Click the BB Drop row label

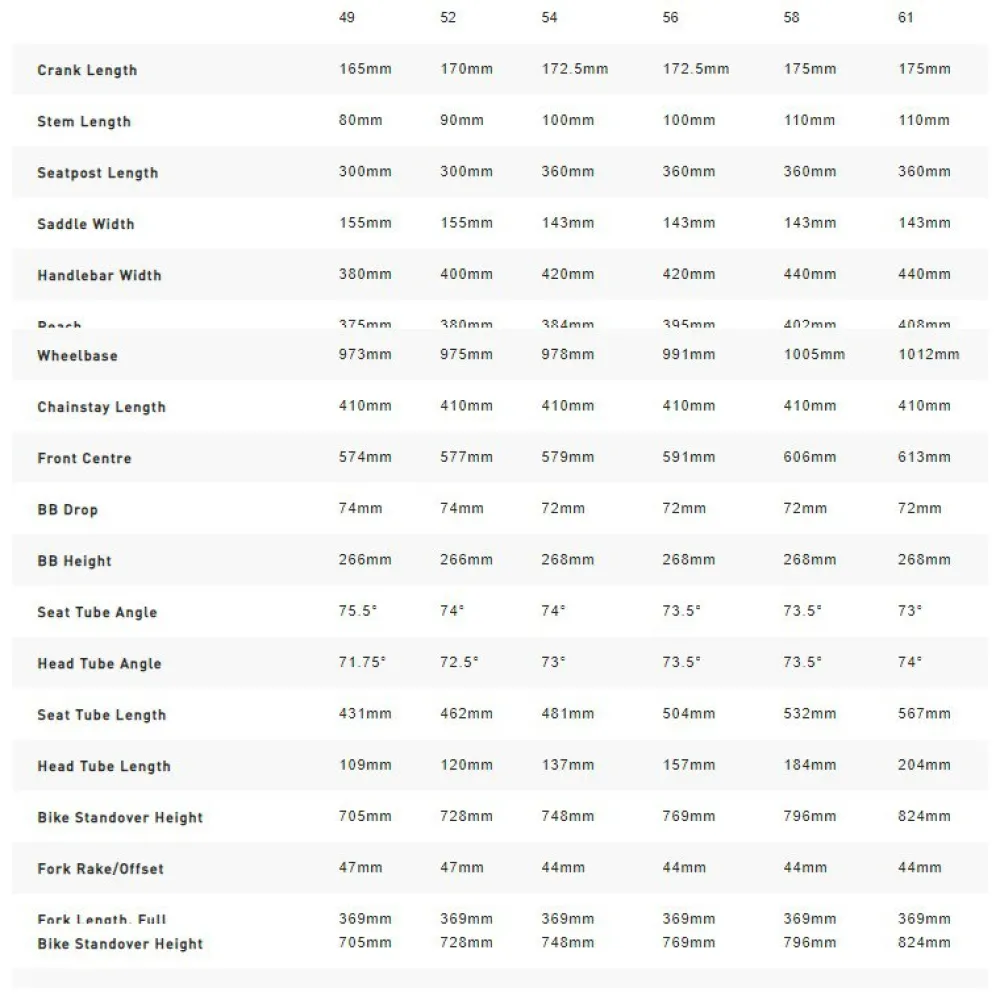[x=68, y=510]
